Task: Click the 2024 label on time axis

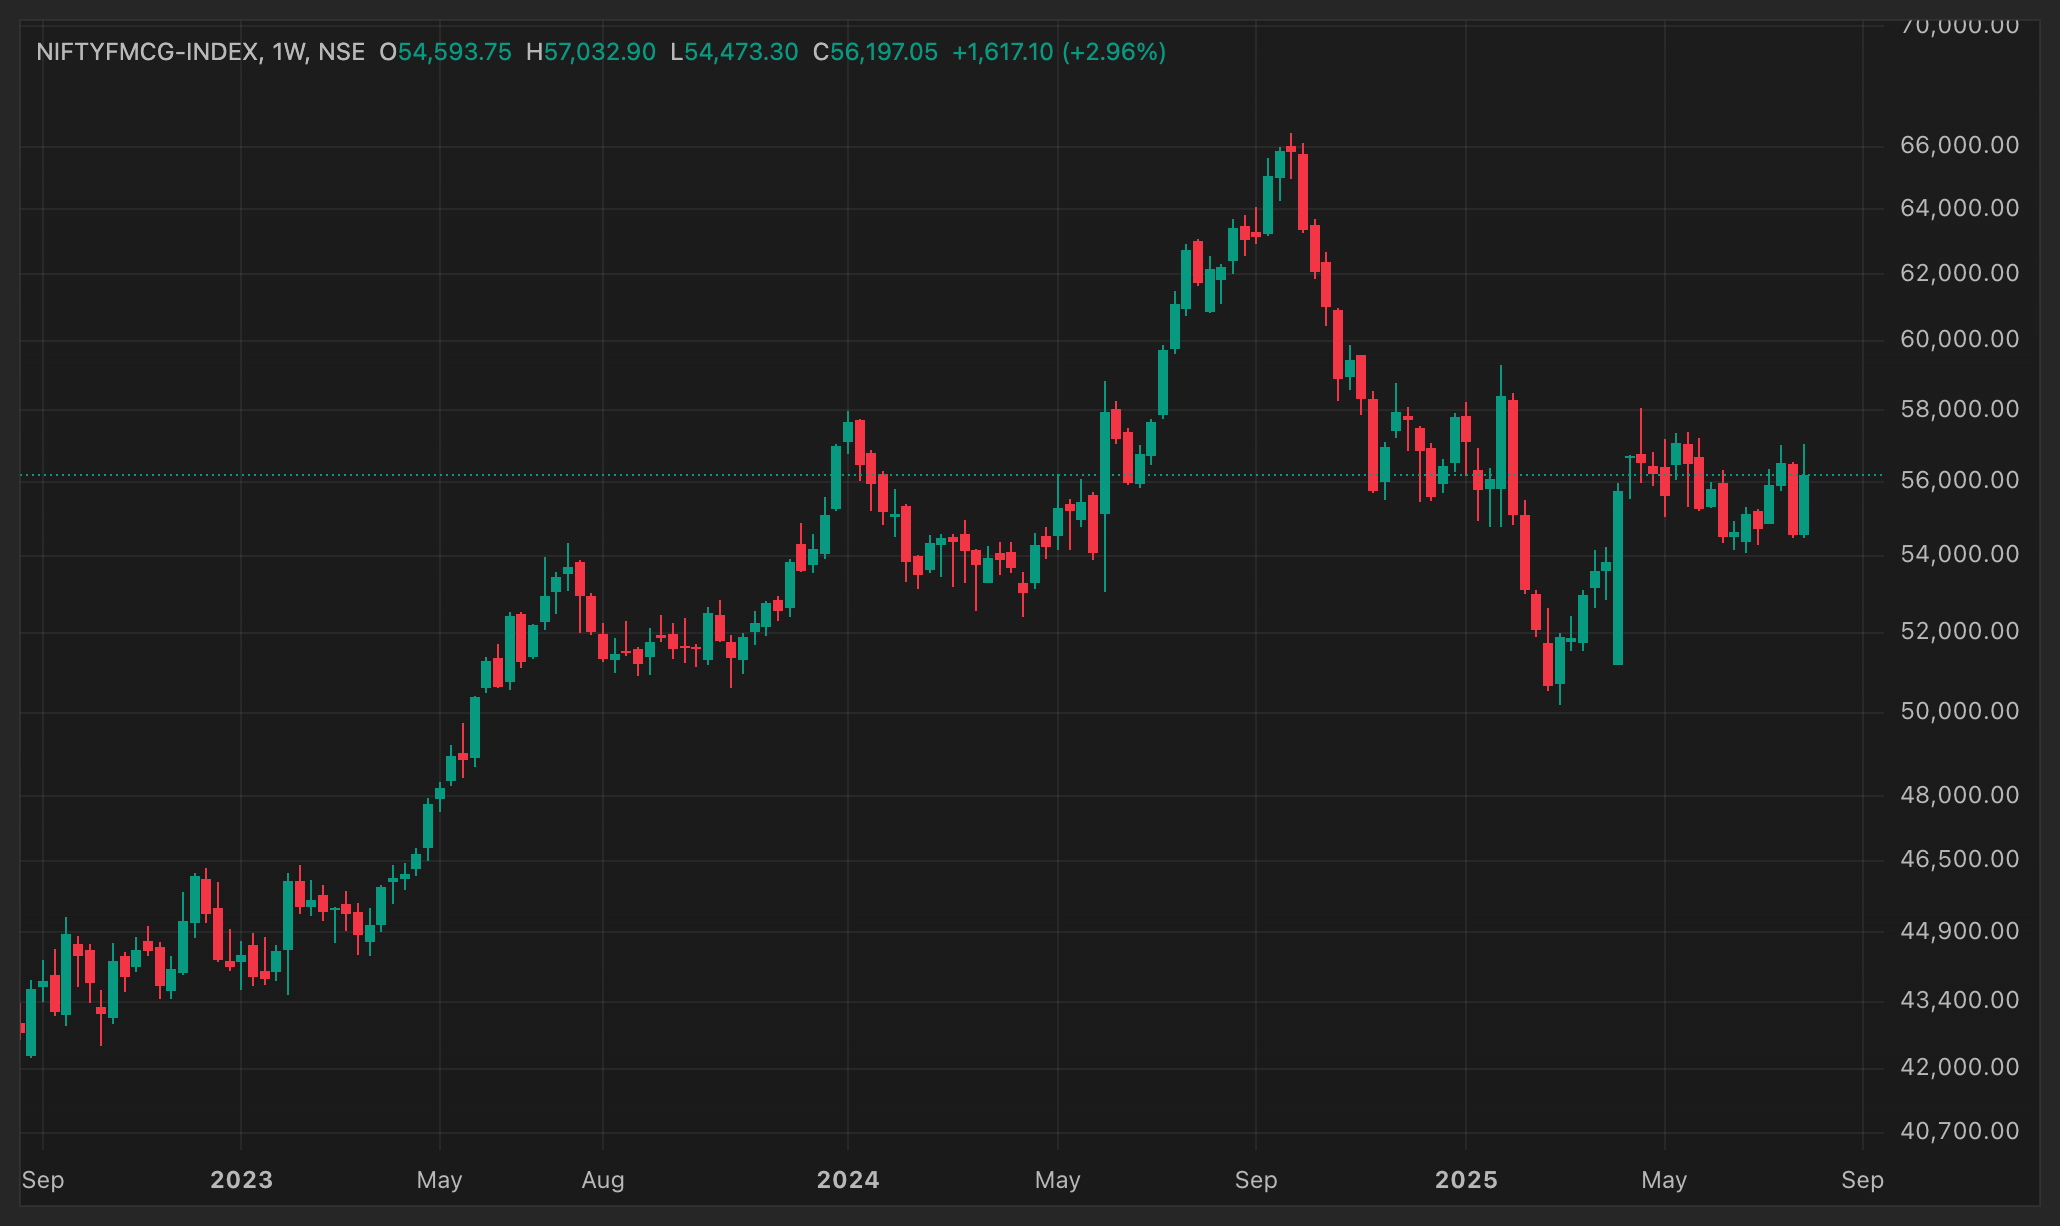Action: 848,1180
